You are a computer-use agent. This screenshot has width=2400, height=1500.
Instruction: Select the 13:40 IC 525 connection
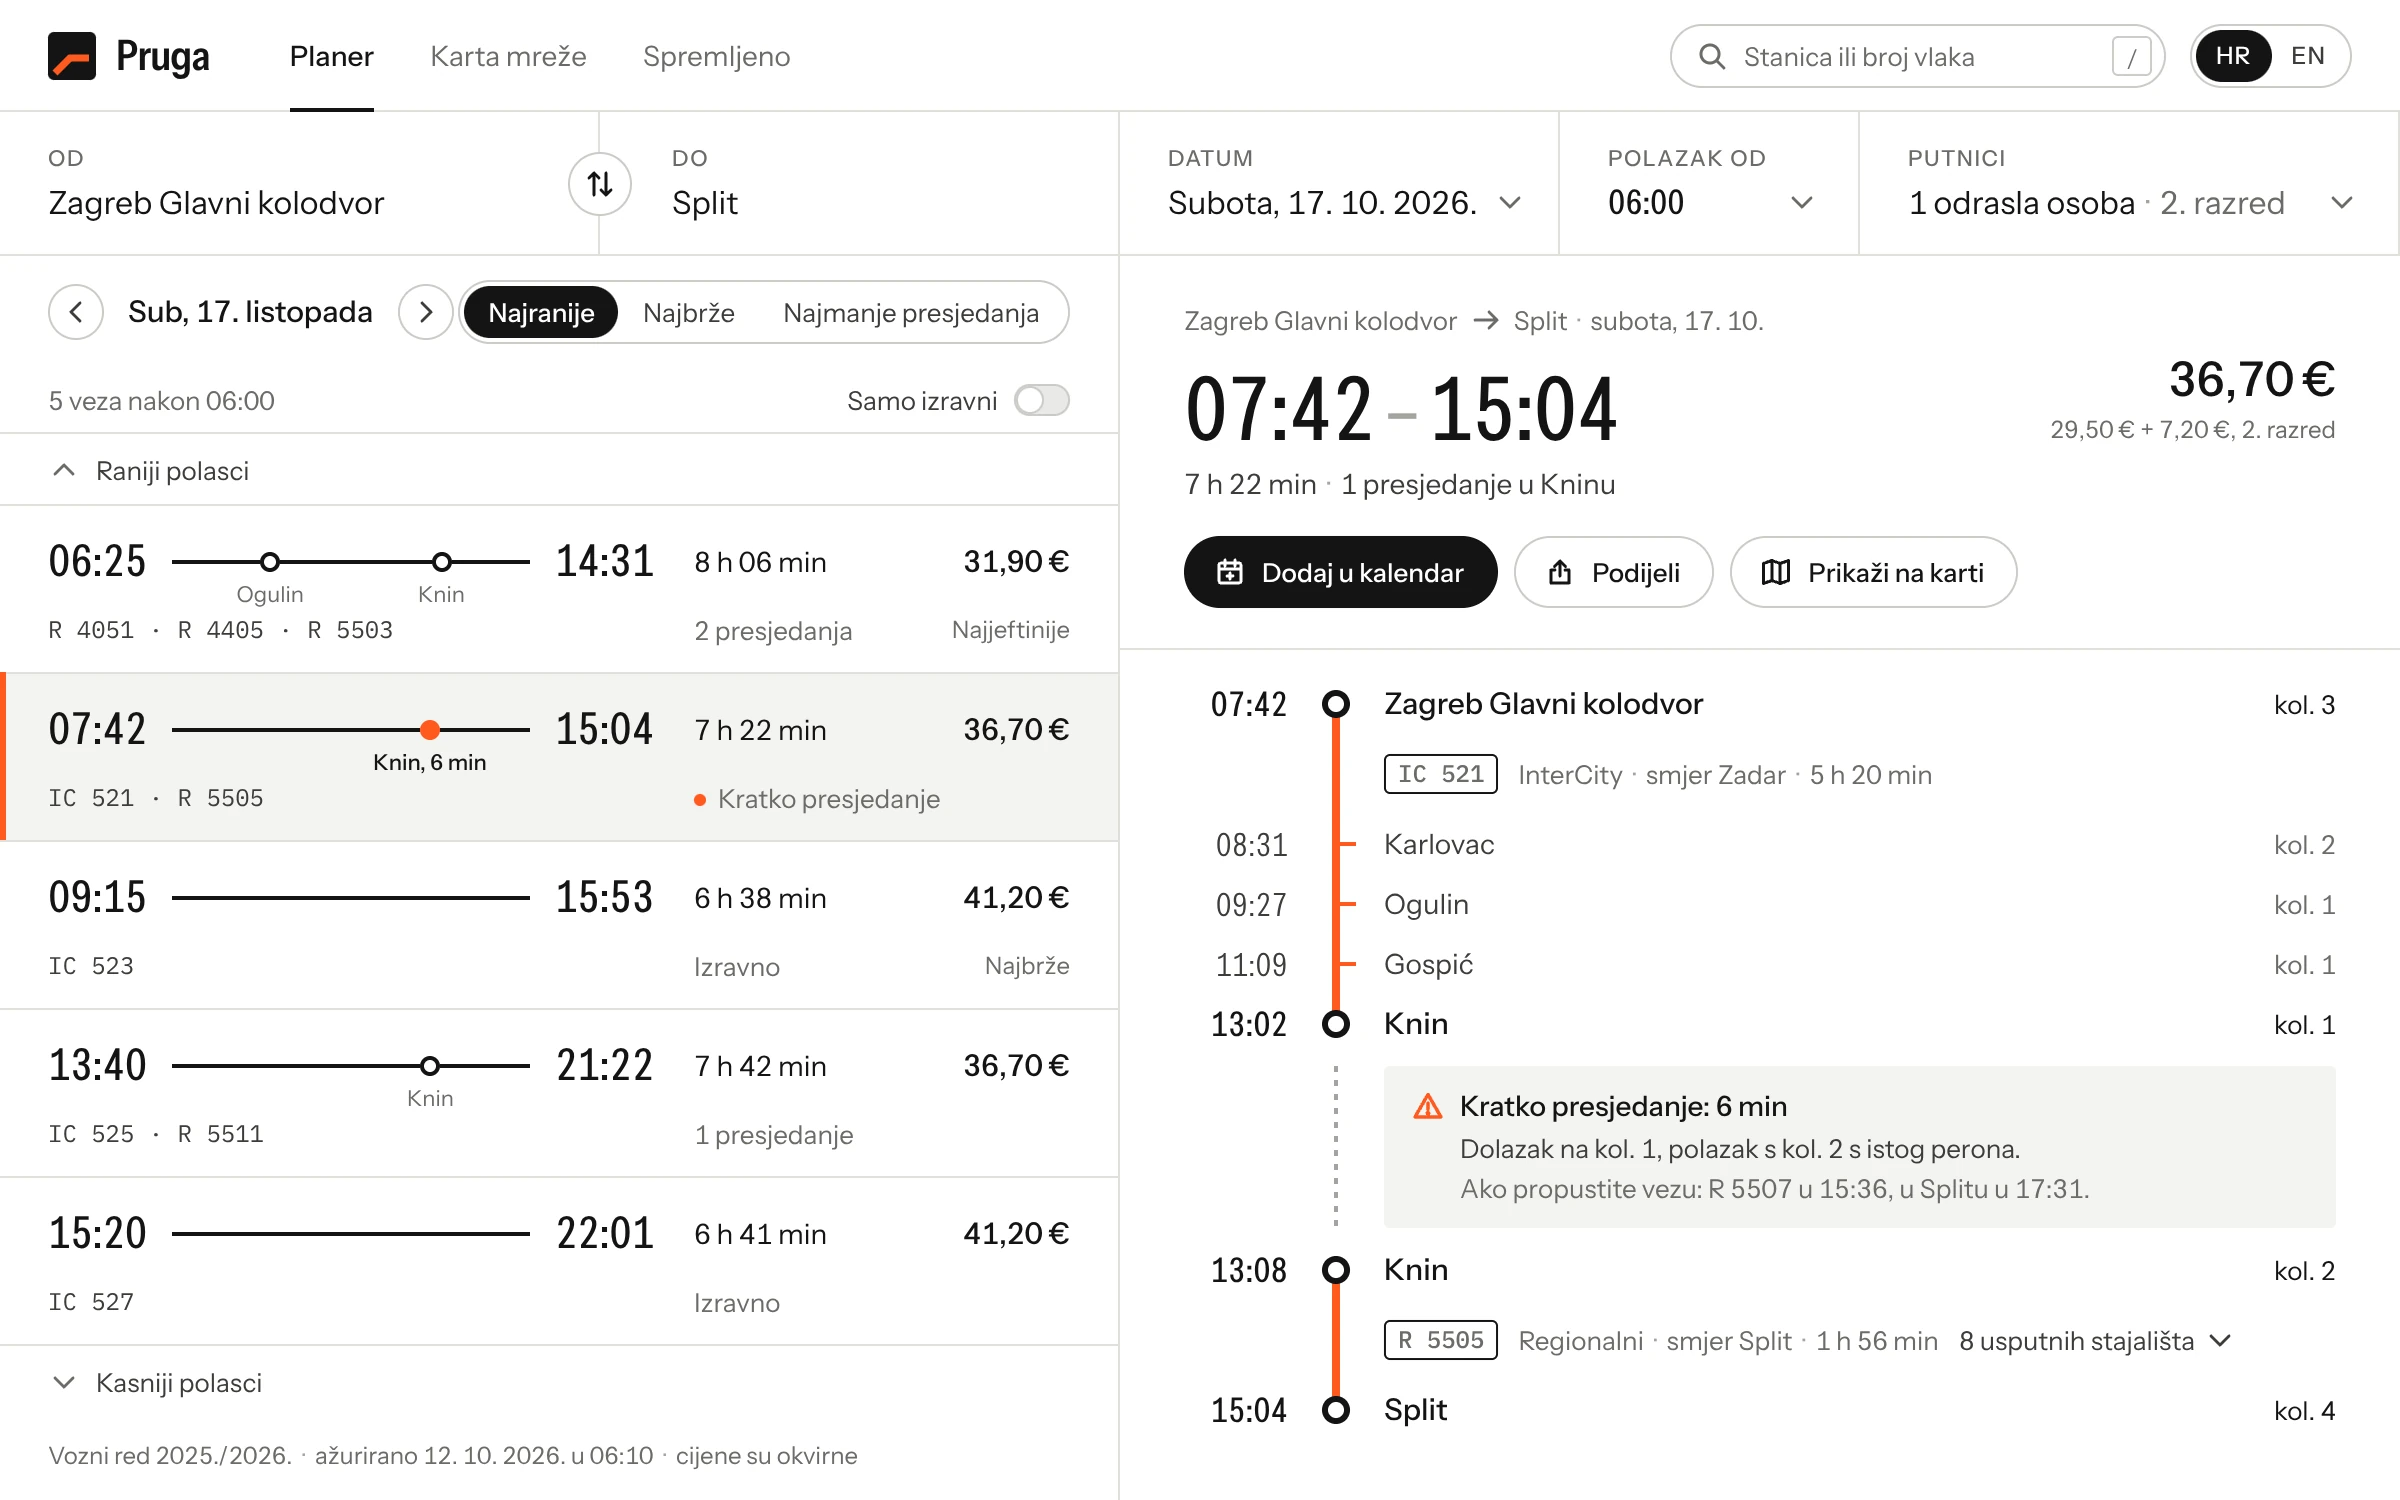tap(559, 1094)
